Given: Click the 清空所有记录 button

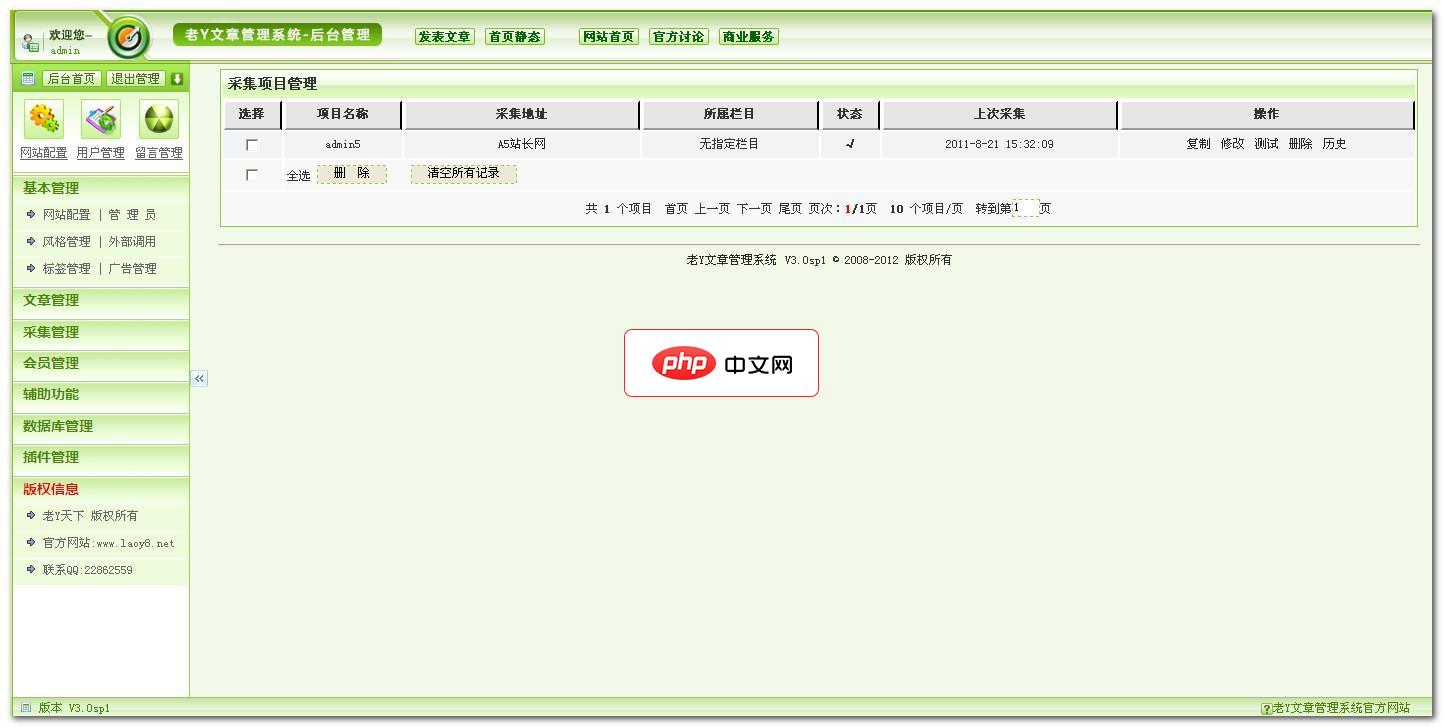Looking at the screenshot, I should pos(464,173).
